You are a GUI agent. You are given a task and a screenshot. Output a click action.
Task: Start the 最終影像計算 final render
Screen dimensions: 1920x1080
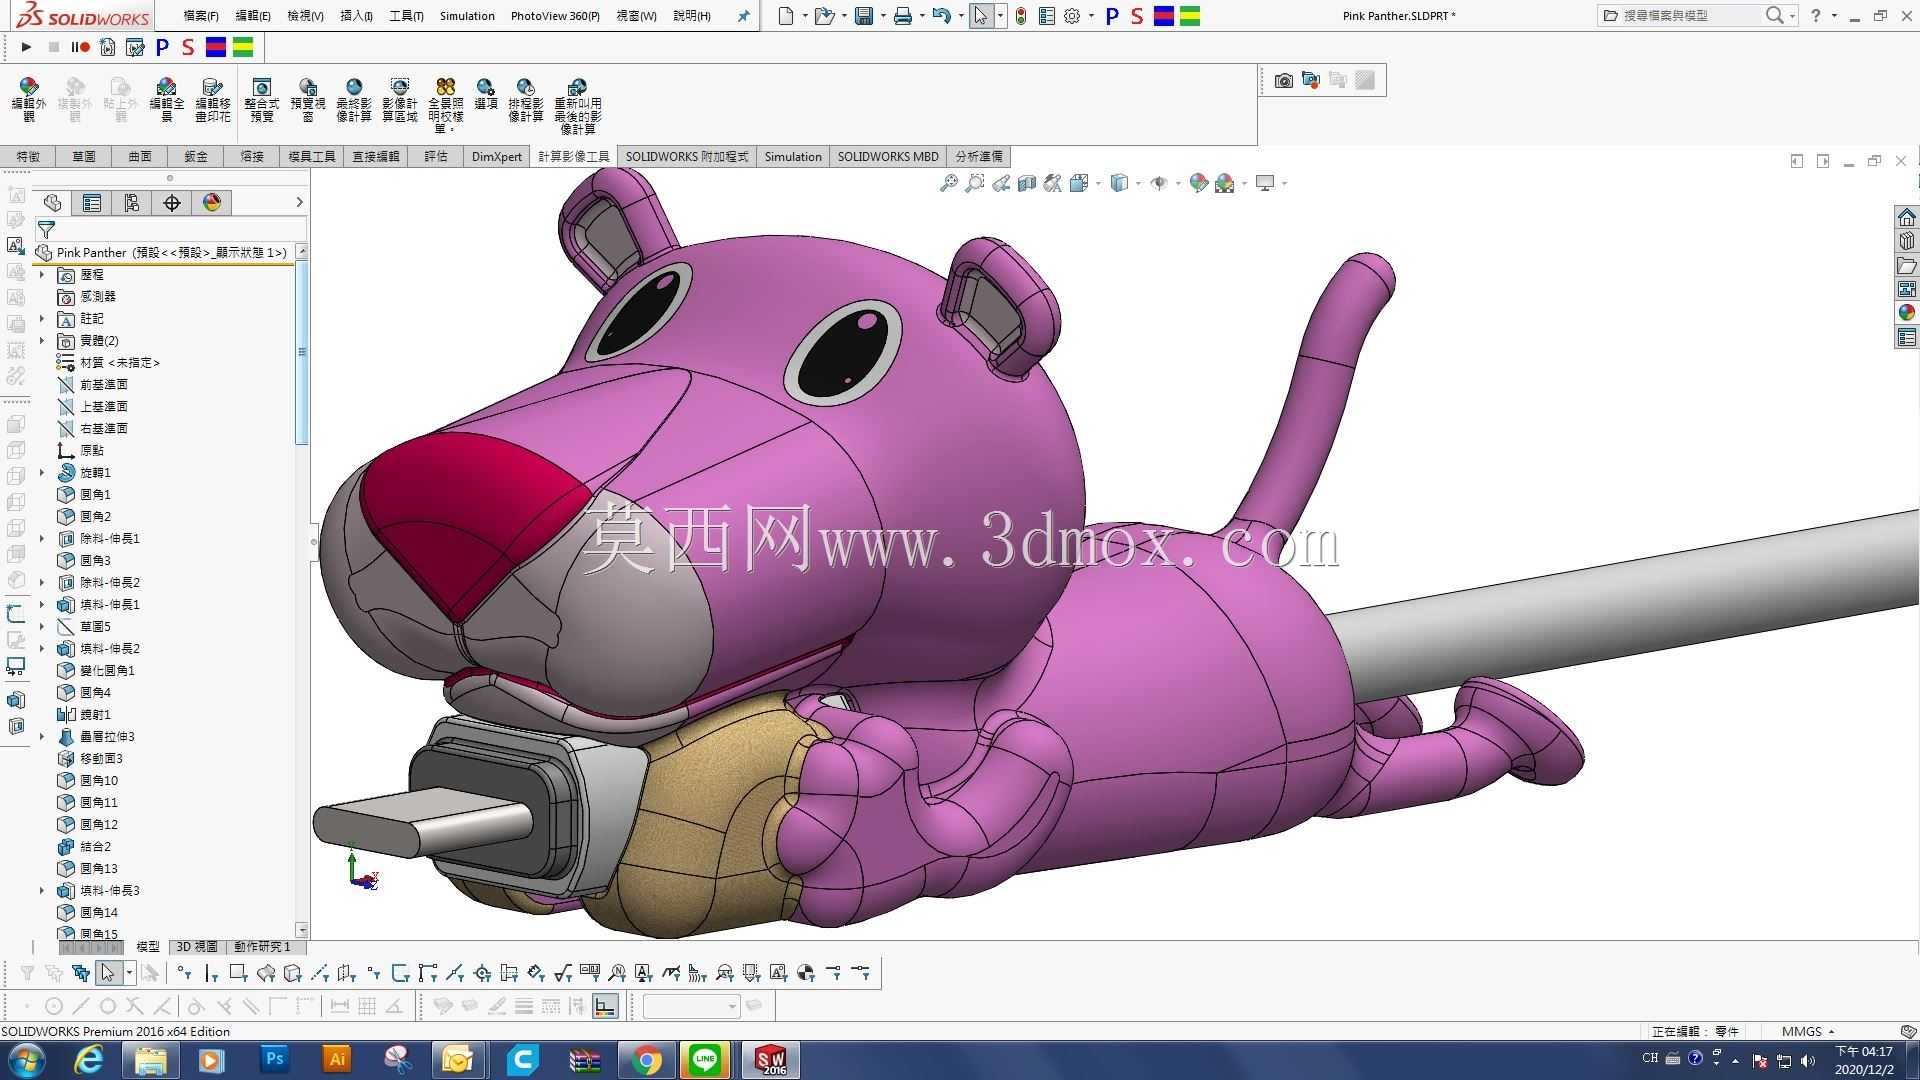tap(353, 100)
